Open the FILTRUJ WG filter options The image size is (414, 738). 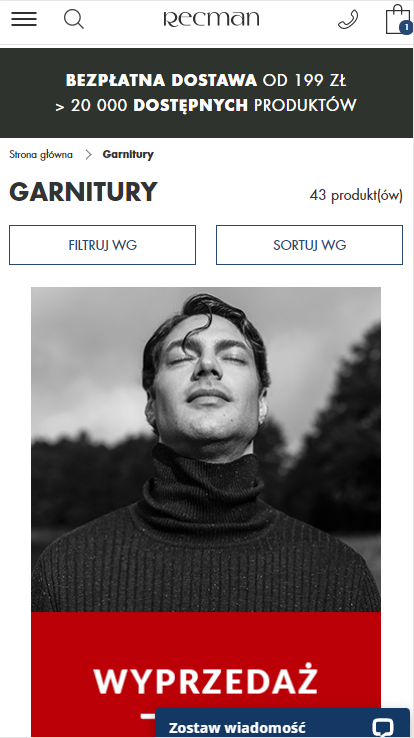pyautogui.click(x=103, y=245)
